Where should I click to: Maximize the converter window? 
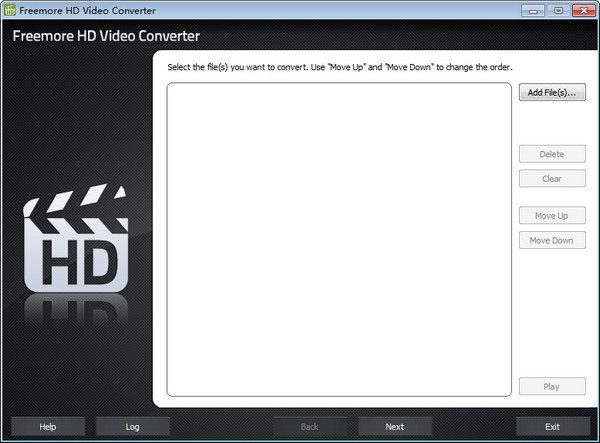point(556,10)
